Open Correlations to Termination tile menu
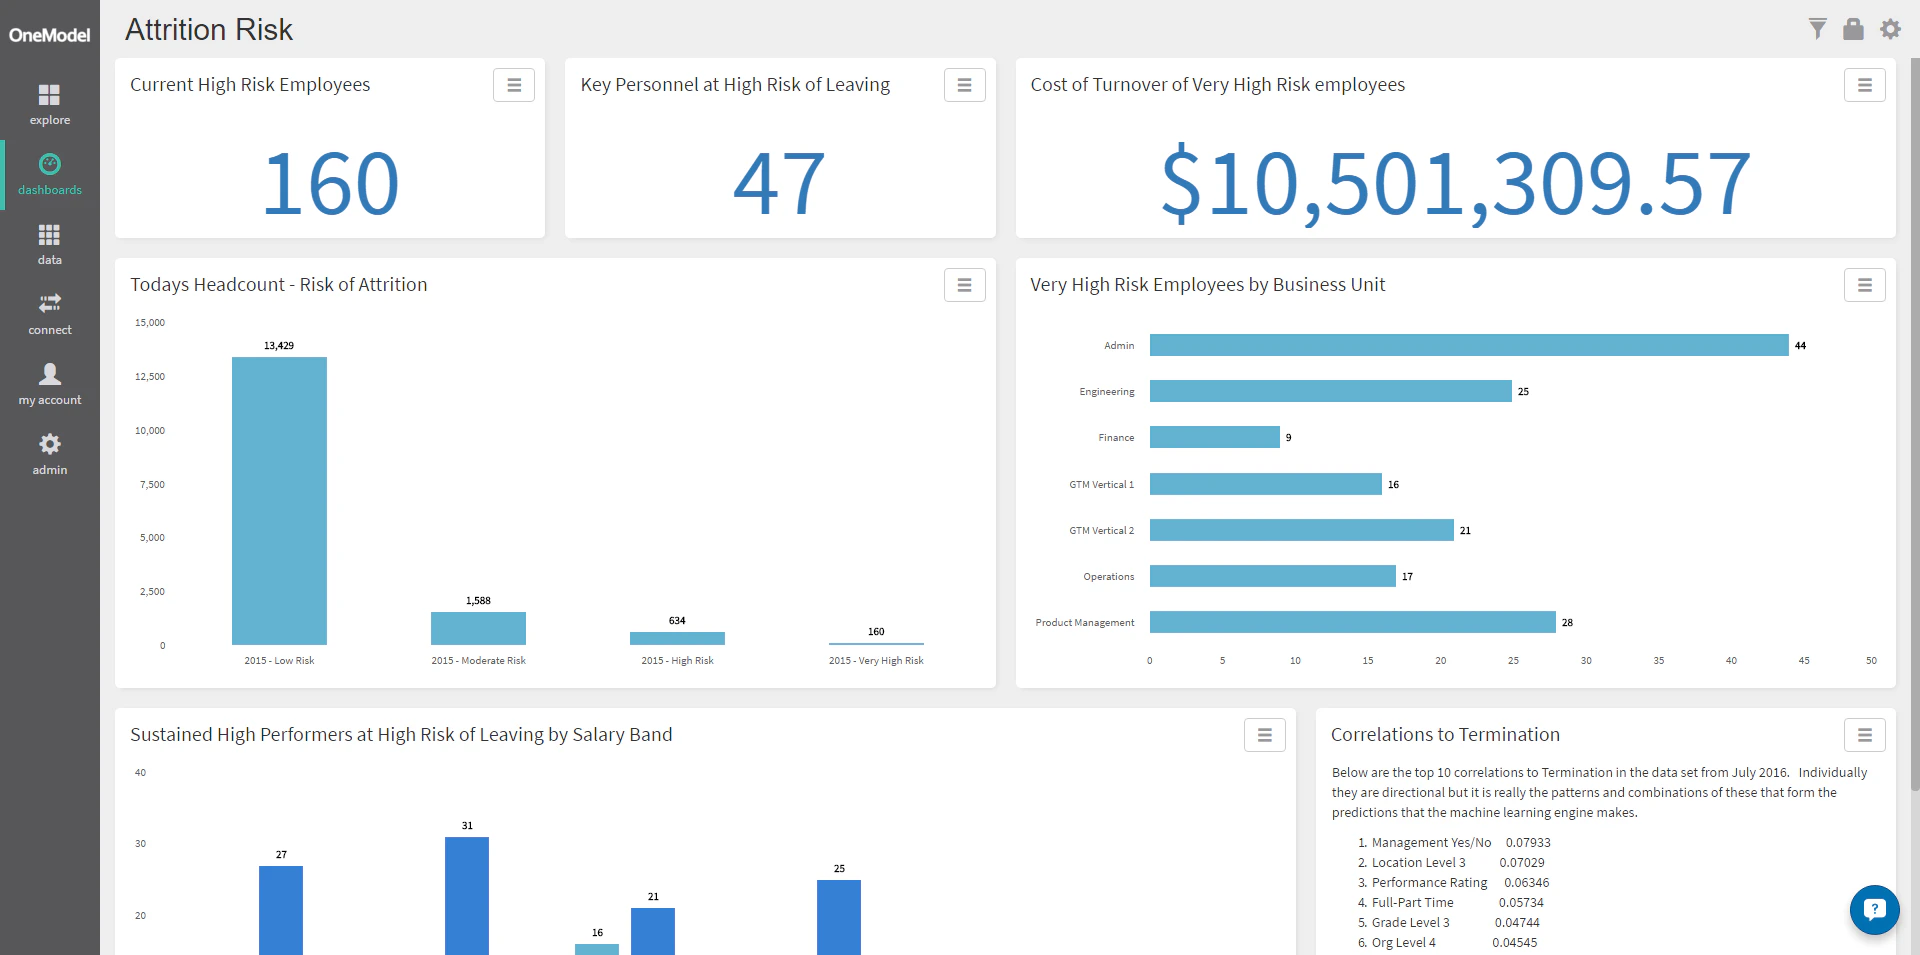The height and width of the screenshot is (955, 1920). 1864,735
